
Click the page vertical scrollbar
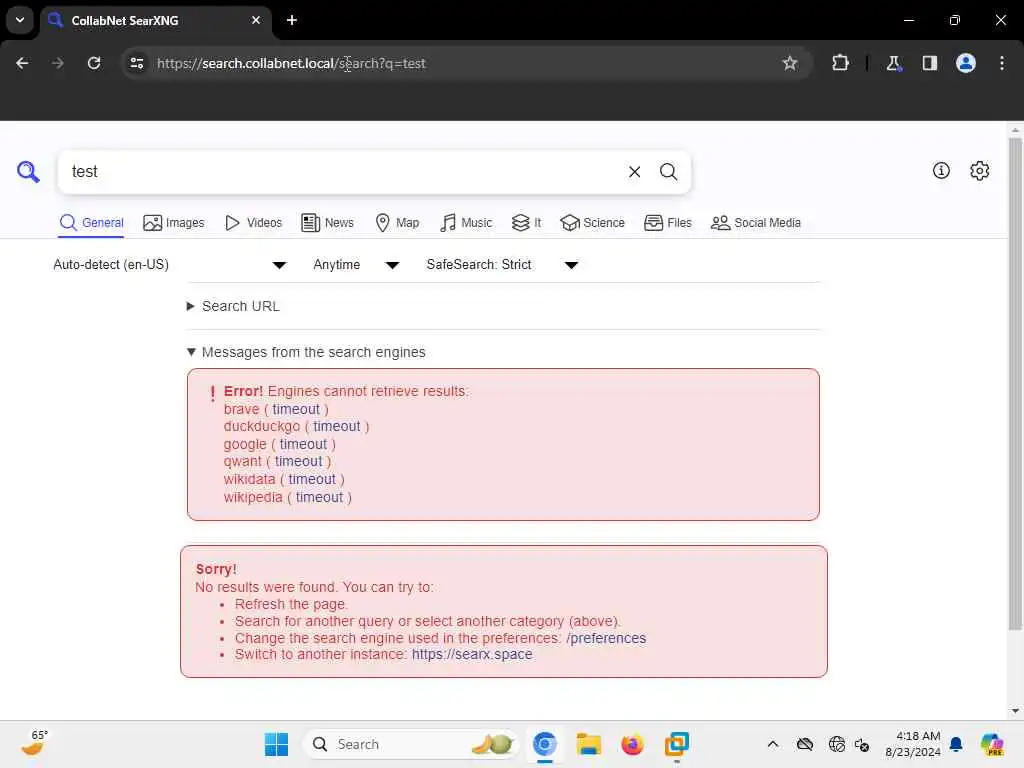(x=1014, y=384)
